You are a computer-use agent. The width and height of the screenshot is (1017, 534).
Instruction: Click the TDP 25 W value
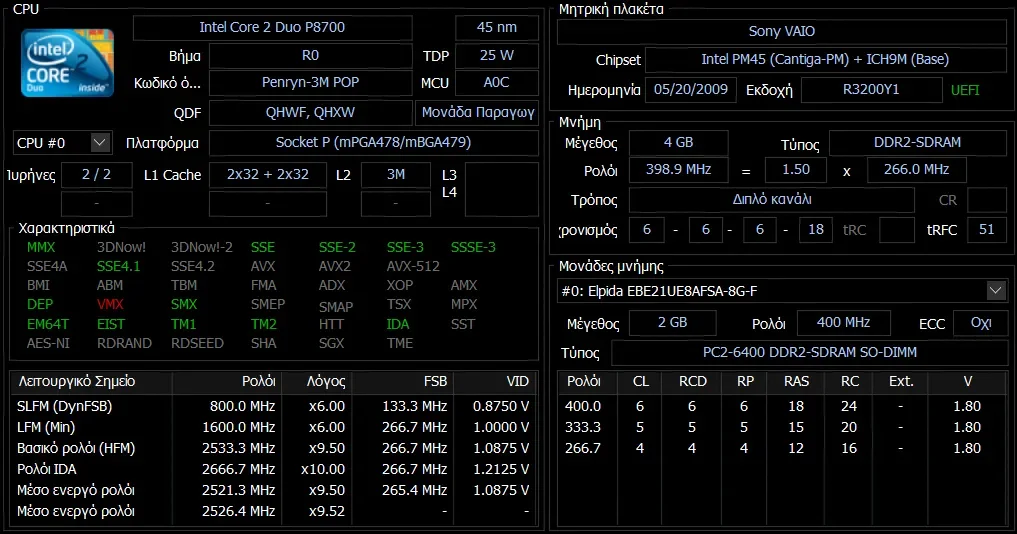[x=497, y=56]
